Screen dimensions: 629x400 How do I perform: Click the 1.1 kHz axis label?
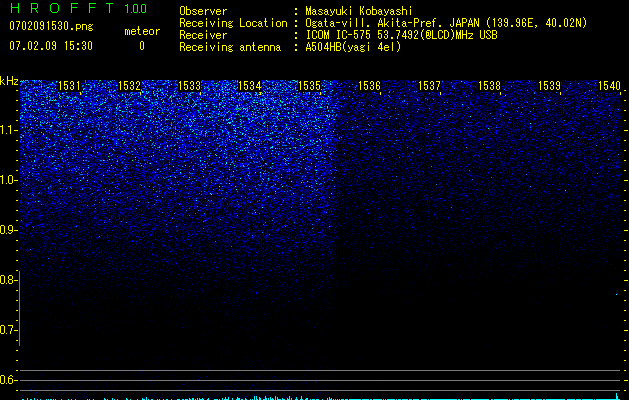tap(9, 130)
